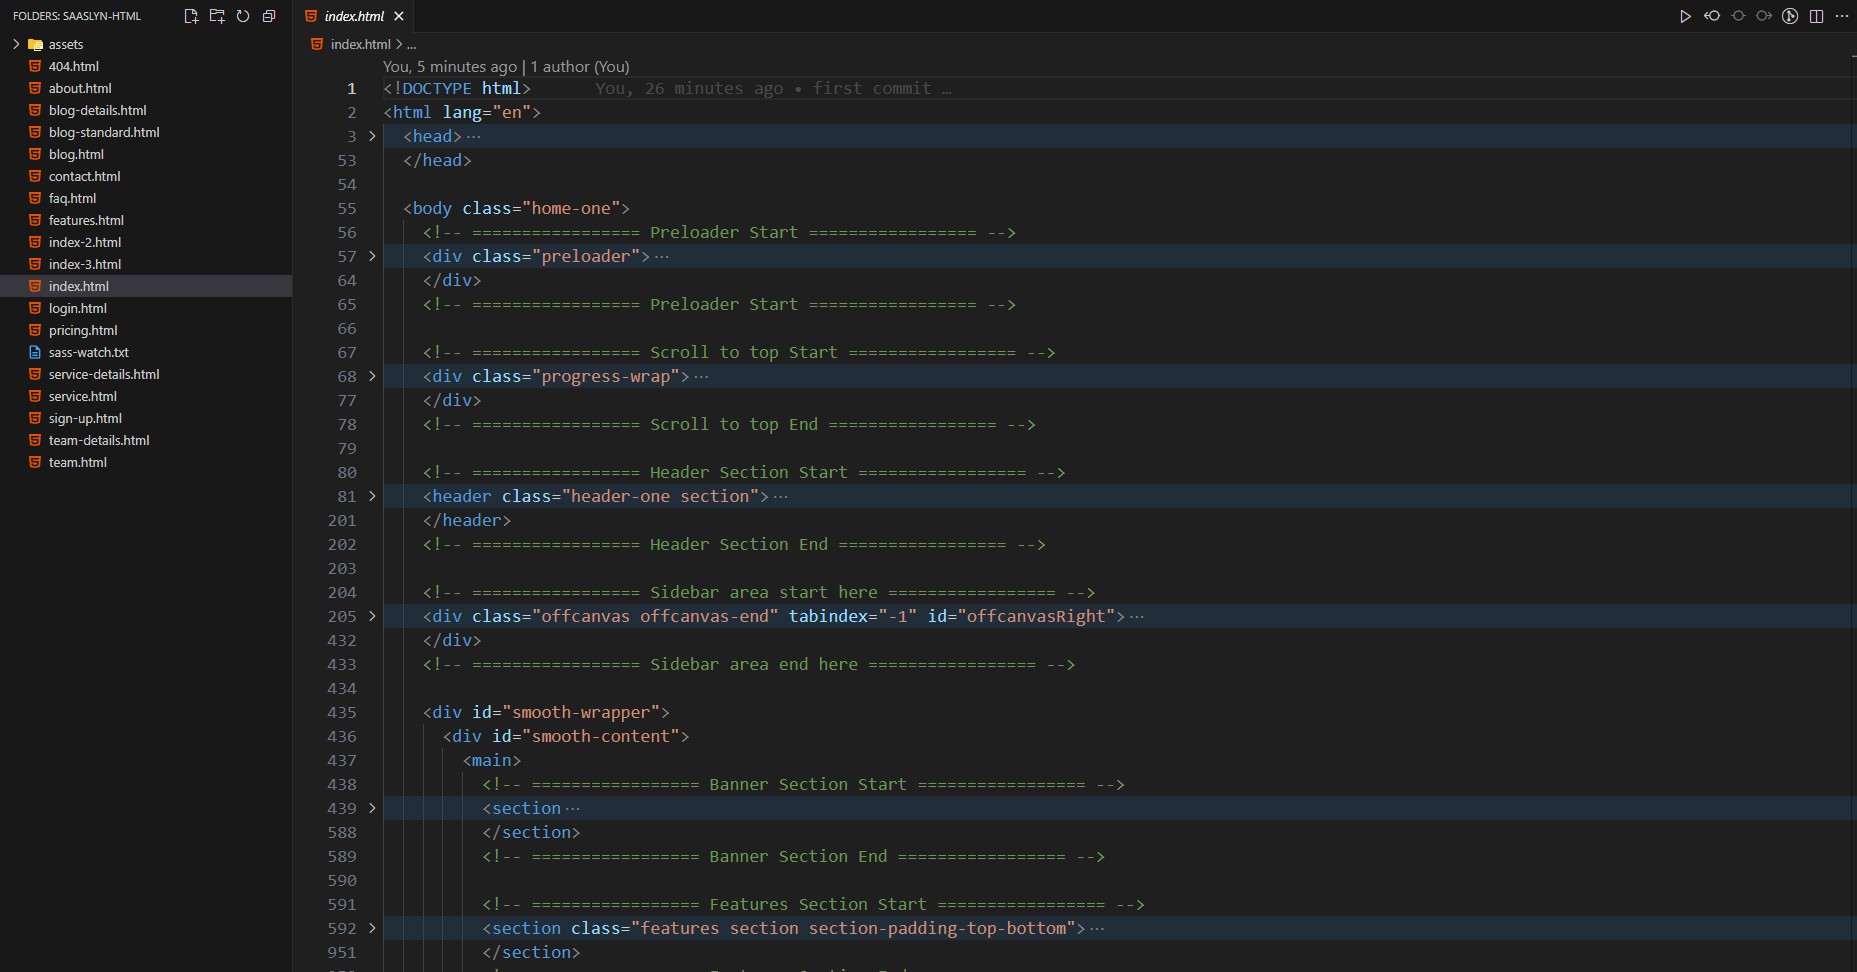Viewport: 1857px width, 972px height.
Task: Open changes with previous revision
Action: point(1712,16)
